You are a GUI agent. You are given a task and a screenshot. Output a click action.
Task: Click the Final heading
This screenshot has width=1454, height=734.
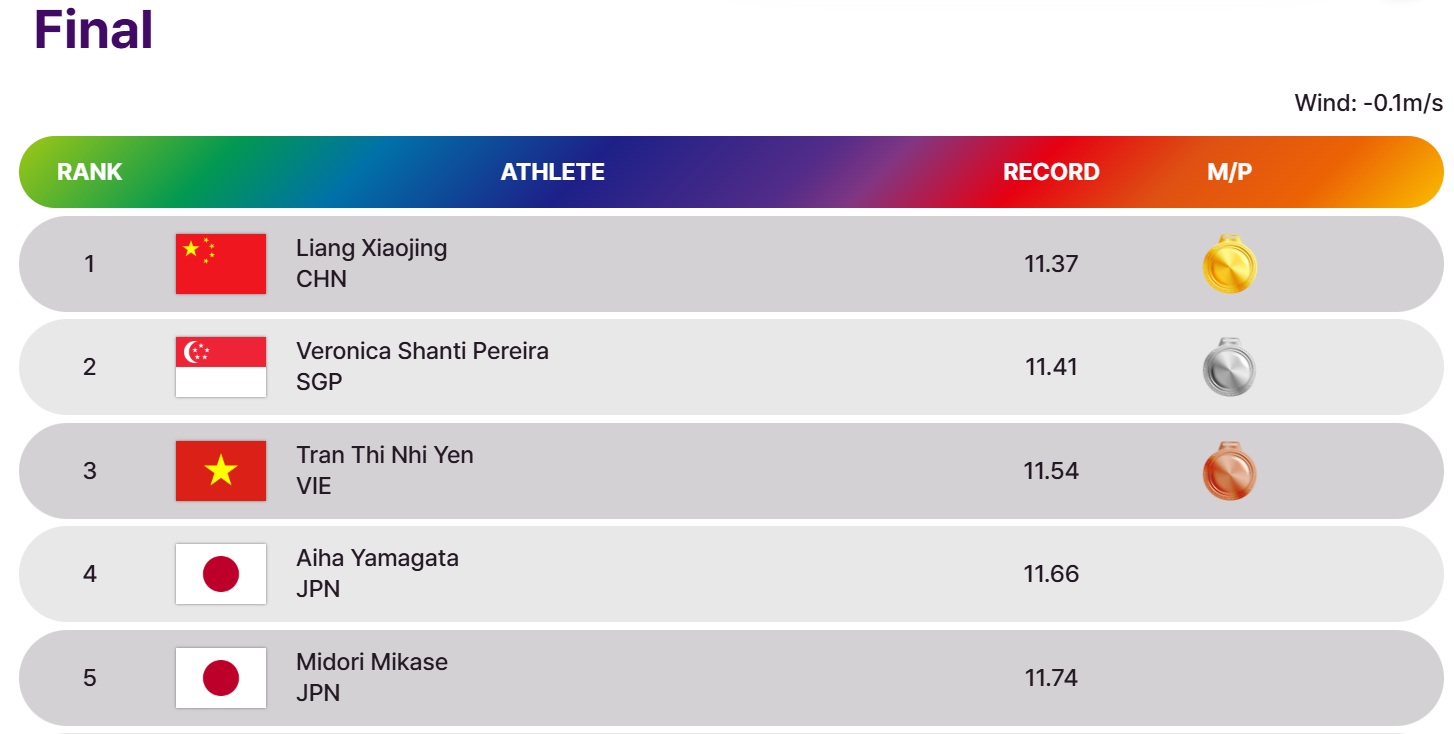coord(94,30)
